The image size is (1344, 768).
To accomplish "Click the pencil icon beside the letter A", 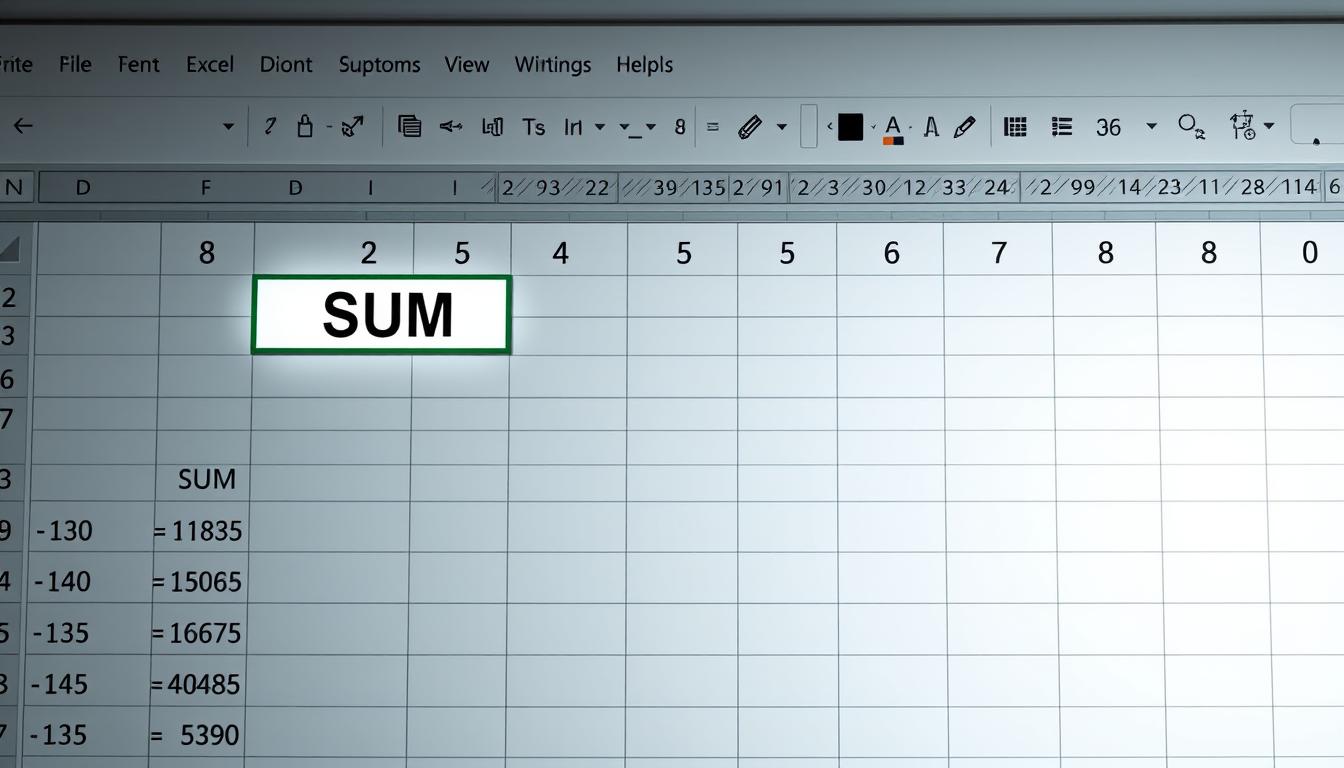I will tap(964, 127).
